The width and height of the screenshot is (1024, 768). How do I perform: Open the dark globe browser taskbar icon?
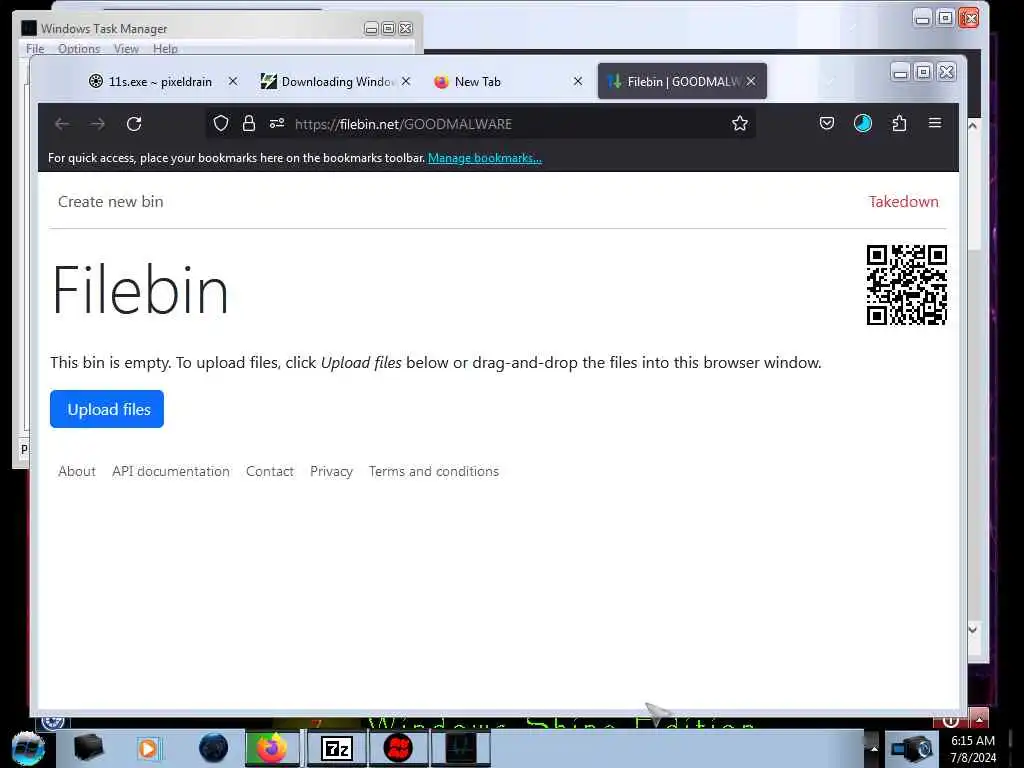pyautogui.click(x=214, y=748)
